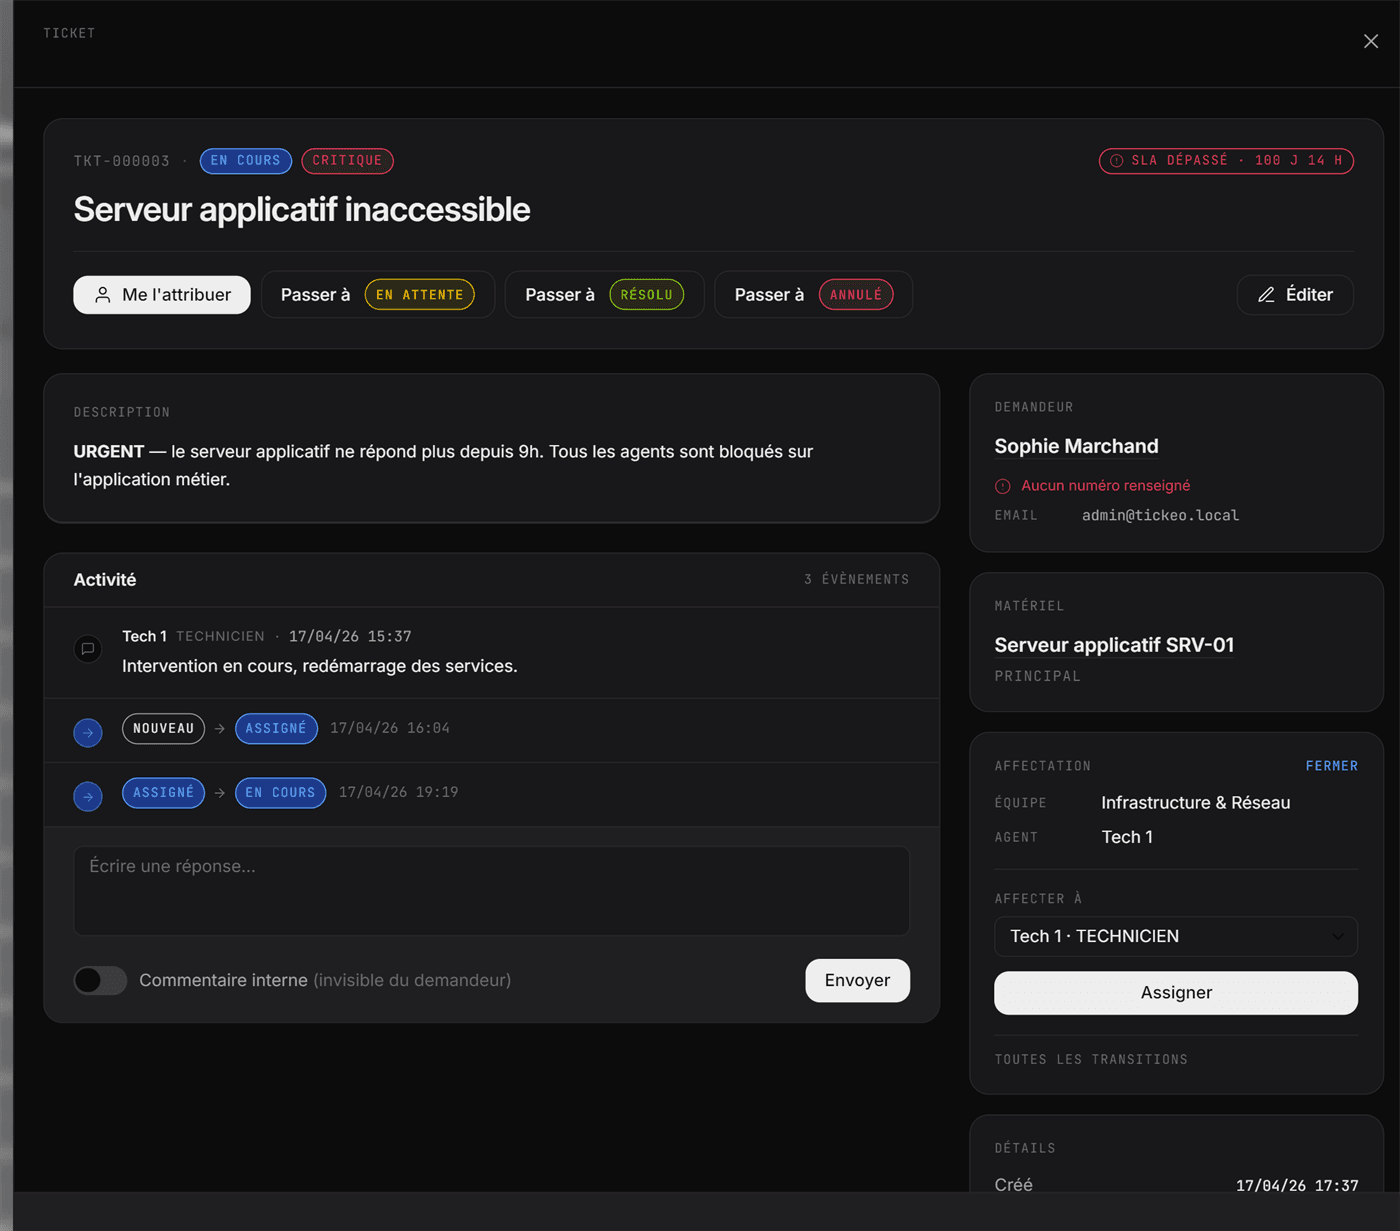This screenshot has width=1400, height=1231.
Task: Toggle the Commentaire interne switch
Action: 100,980
